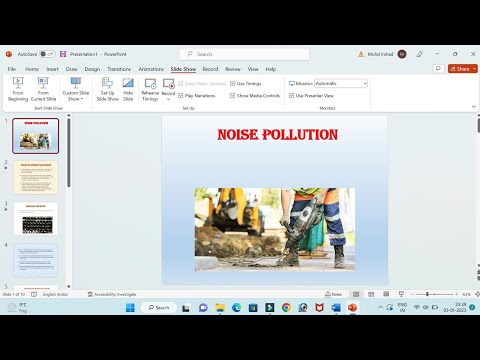Click Accessibility: Investigate in status bar
Screen dimensions: 480x360
click(x=112, y=294)
